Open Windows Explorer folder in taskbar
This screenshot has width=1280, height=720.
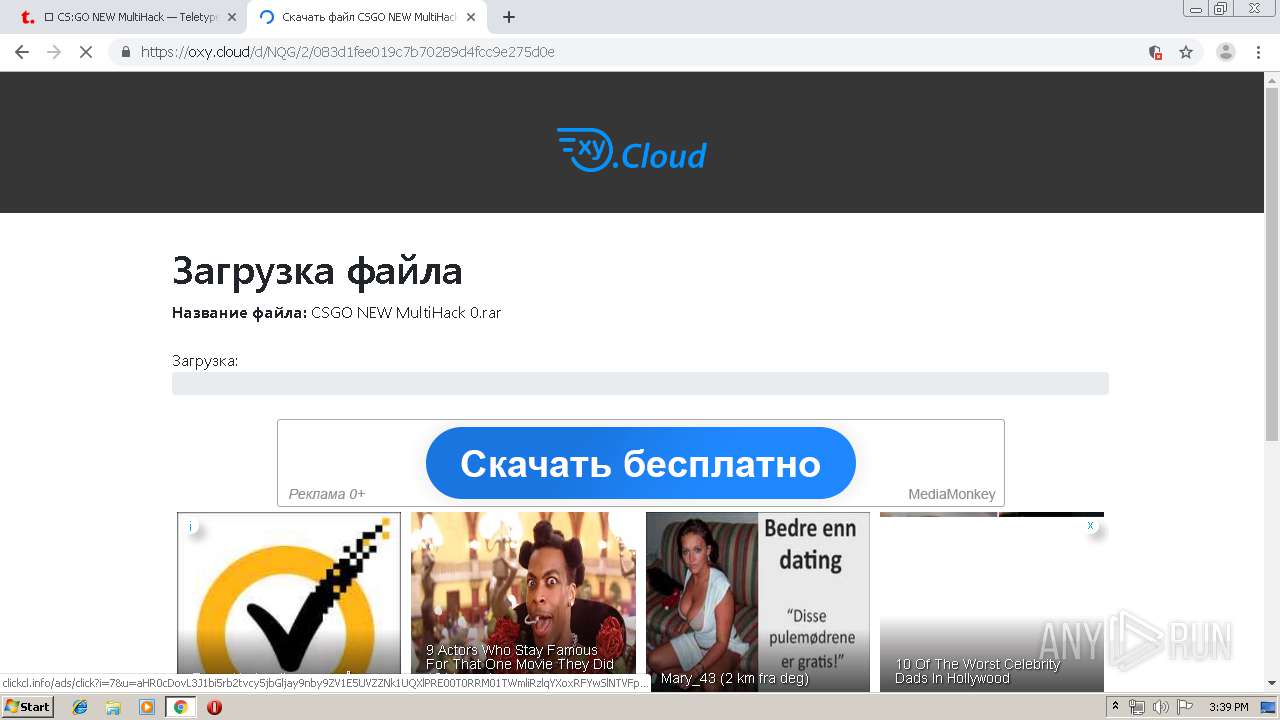coord(113,707)
